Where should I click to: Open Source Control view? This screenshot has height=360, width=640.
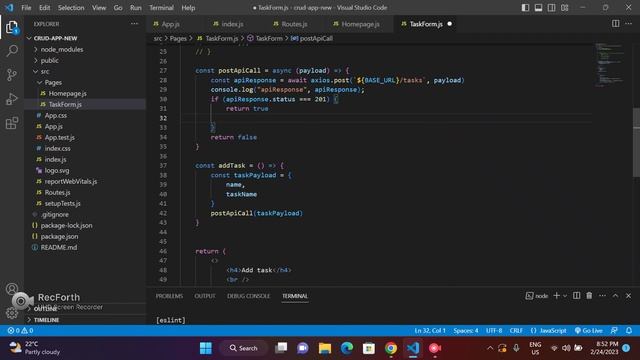click(x=12, y=75)
